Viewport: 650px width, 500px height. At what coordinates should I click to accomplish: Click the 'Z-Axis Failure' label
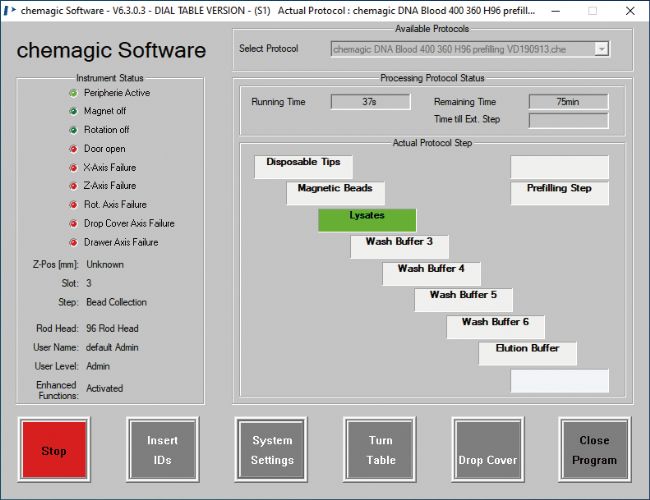coord(110,186)
